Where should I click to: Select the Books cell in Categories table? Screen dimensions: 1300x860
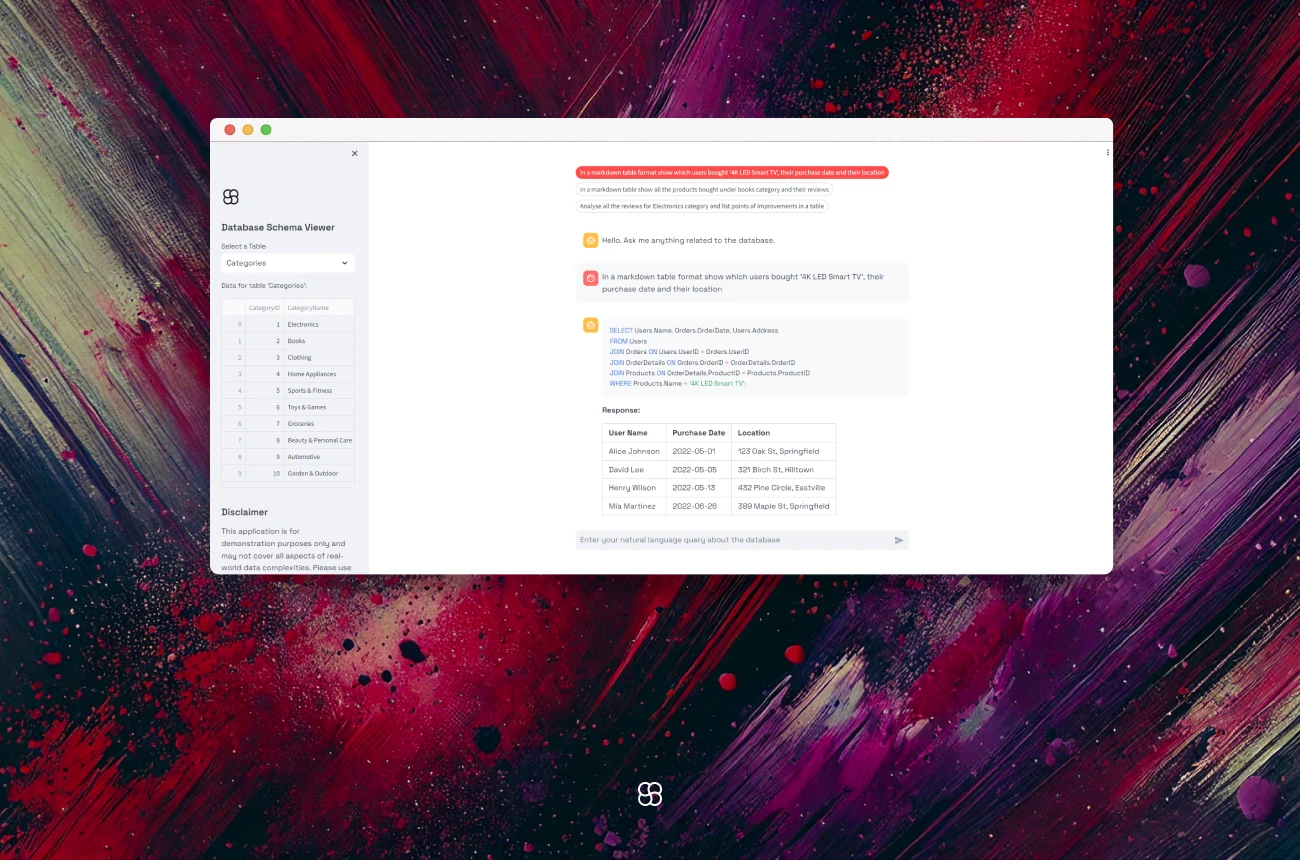point(319,341)
